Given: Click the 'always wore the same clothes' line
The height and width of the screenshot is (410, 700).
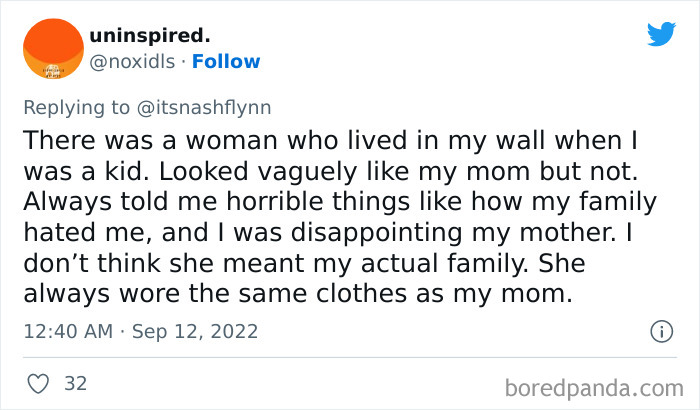Looking at the screenshot, I should pyautogui.click(x=250, y=297).
